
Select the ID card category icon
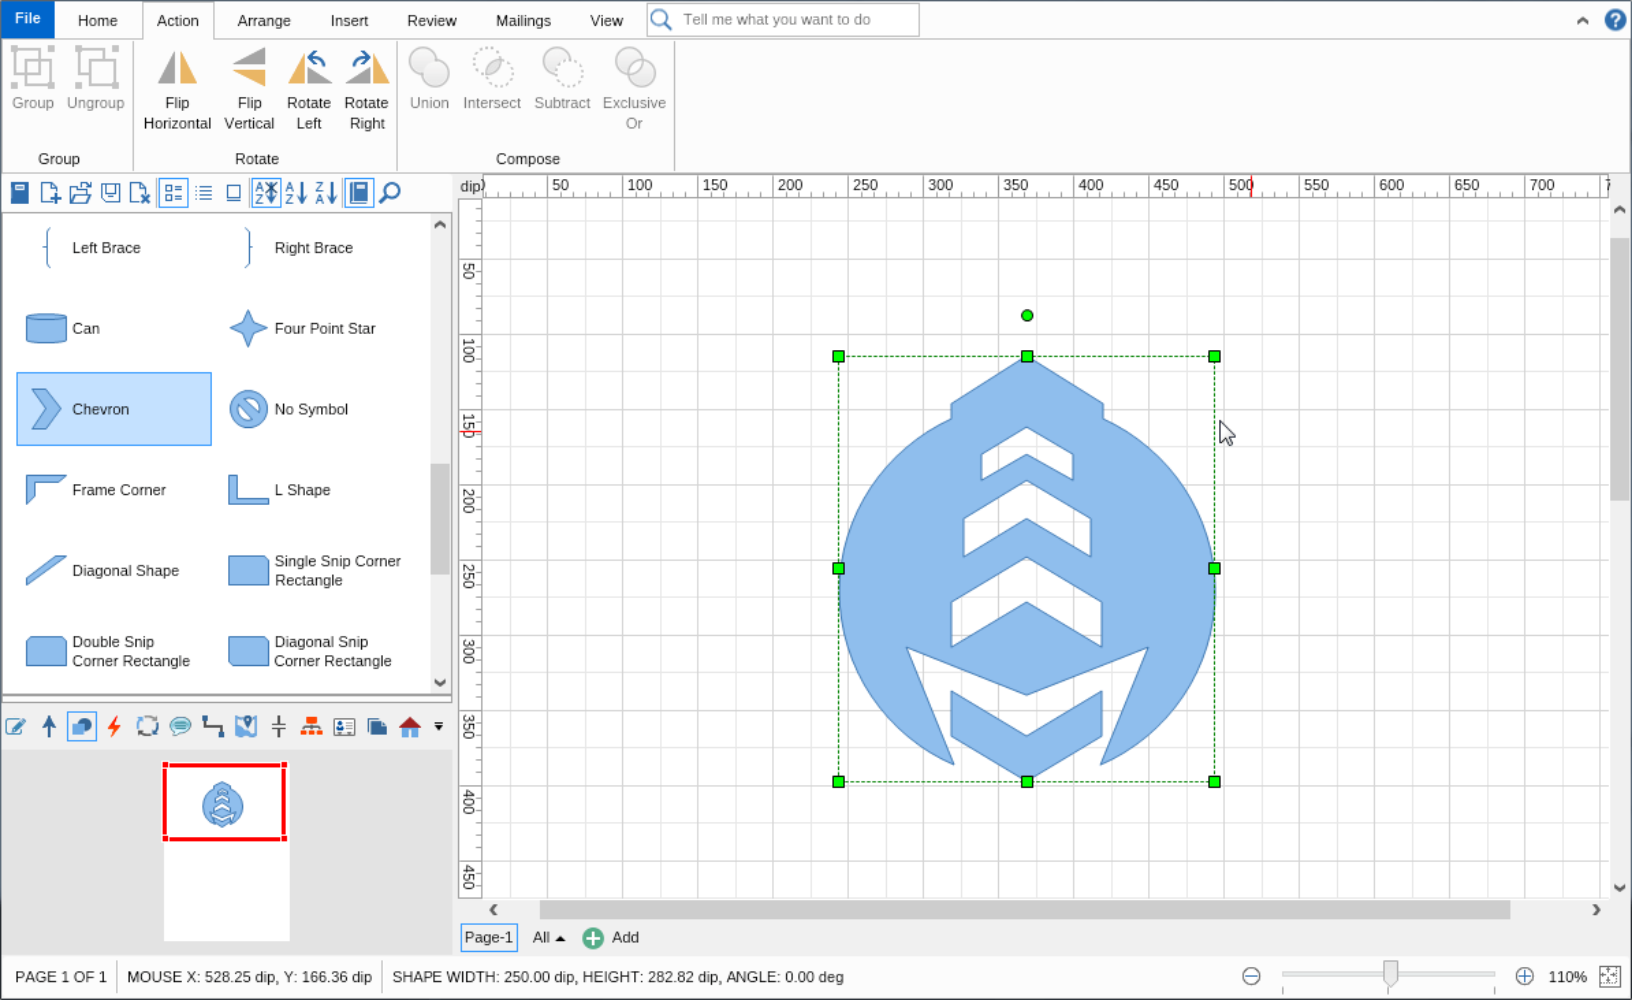point(344,726)
